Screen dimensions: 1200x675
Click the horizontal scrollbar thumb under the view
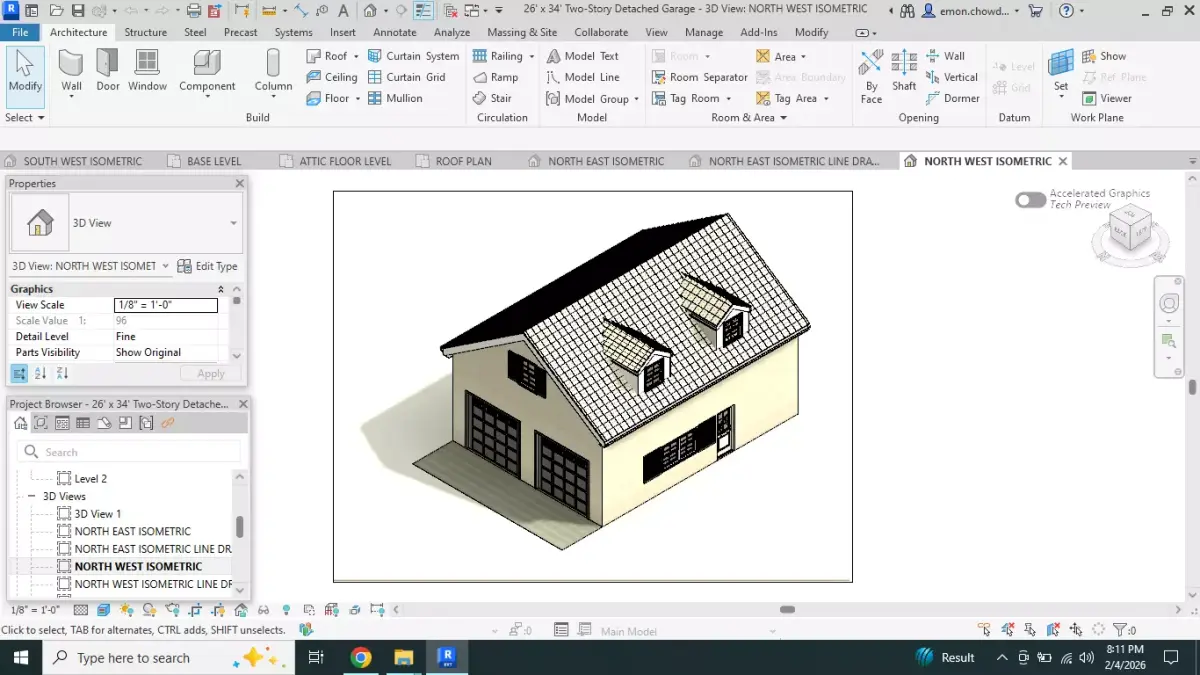tap(787, 610)
